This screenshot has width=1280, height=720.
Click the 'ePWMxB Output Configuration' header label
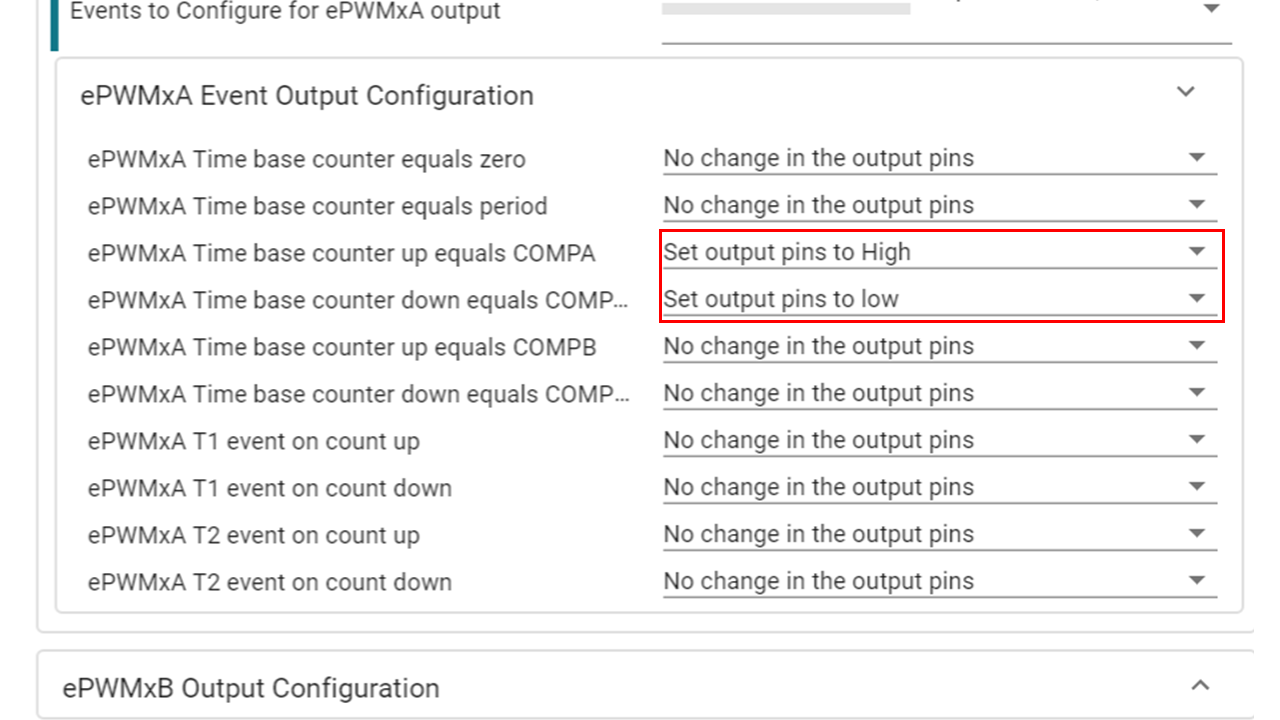pyautogui.click(x=248, y=688)
